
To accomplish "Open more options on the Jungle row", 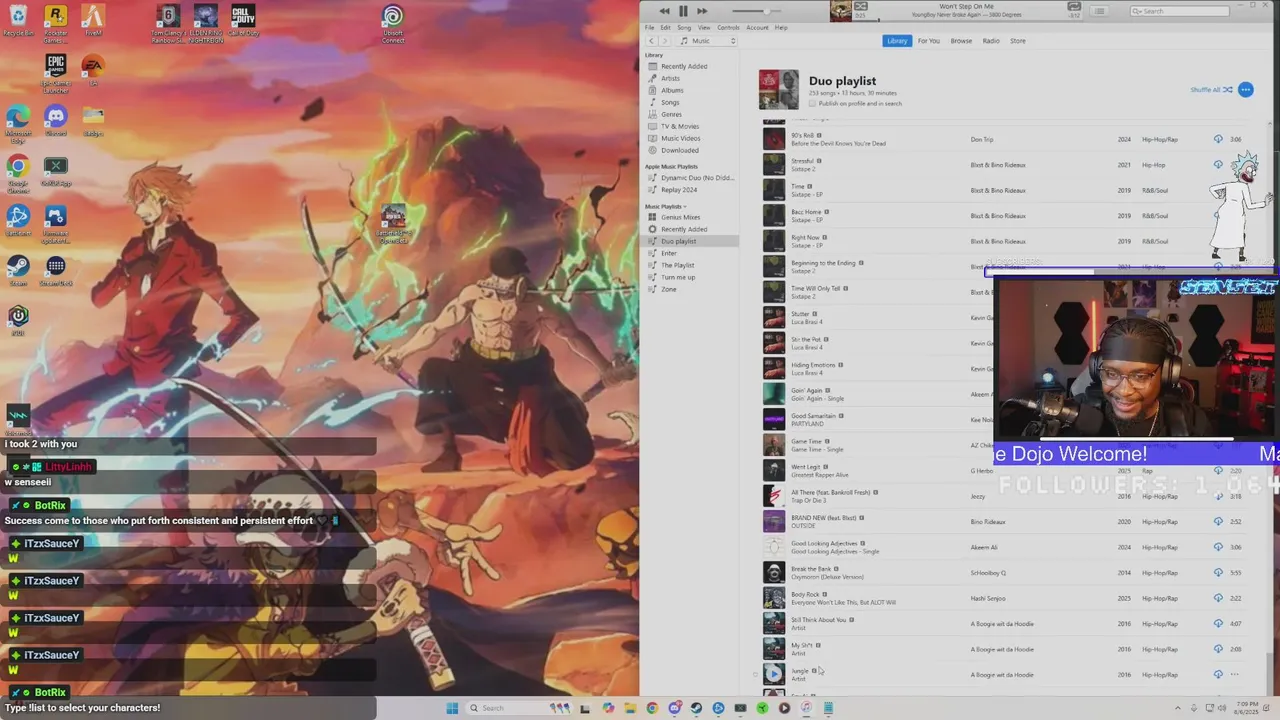I will (1235, 674).
